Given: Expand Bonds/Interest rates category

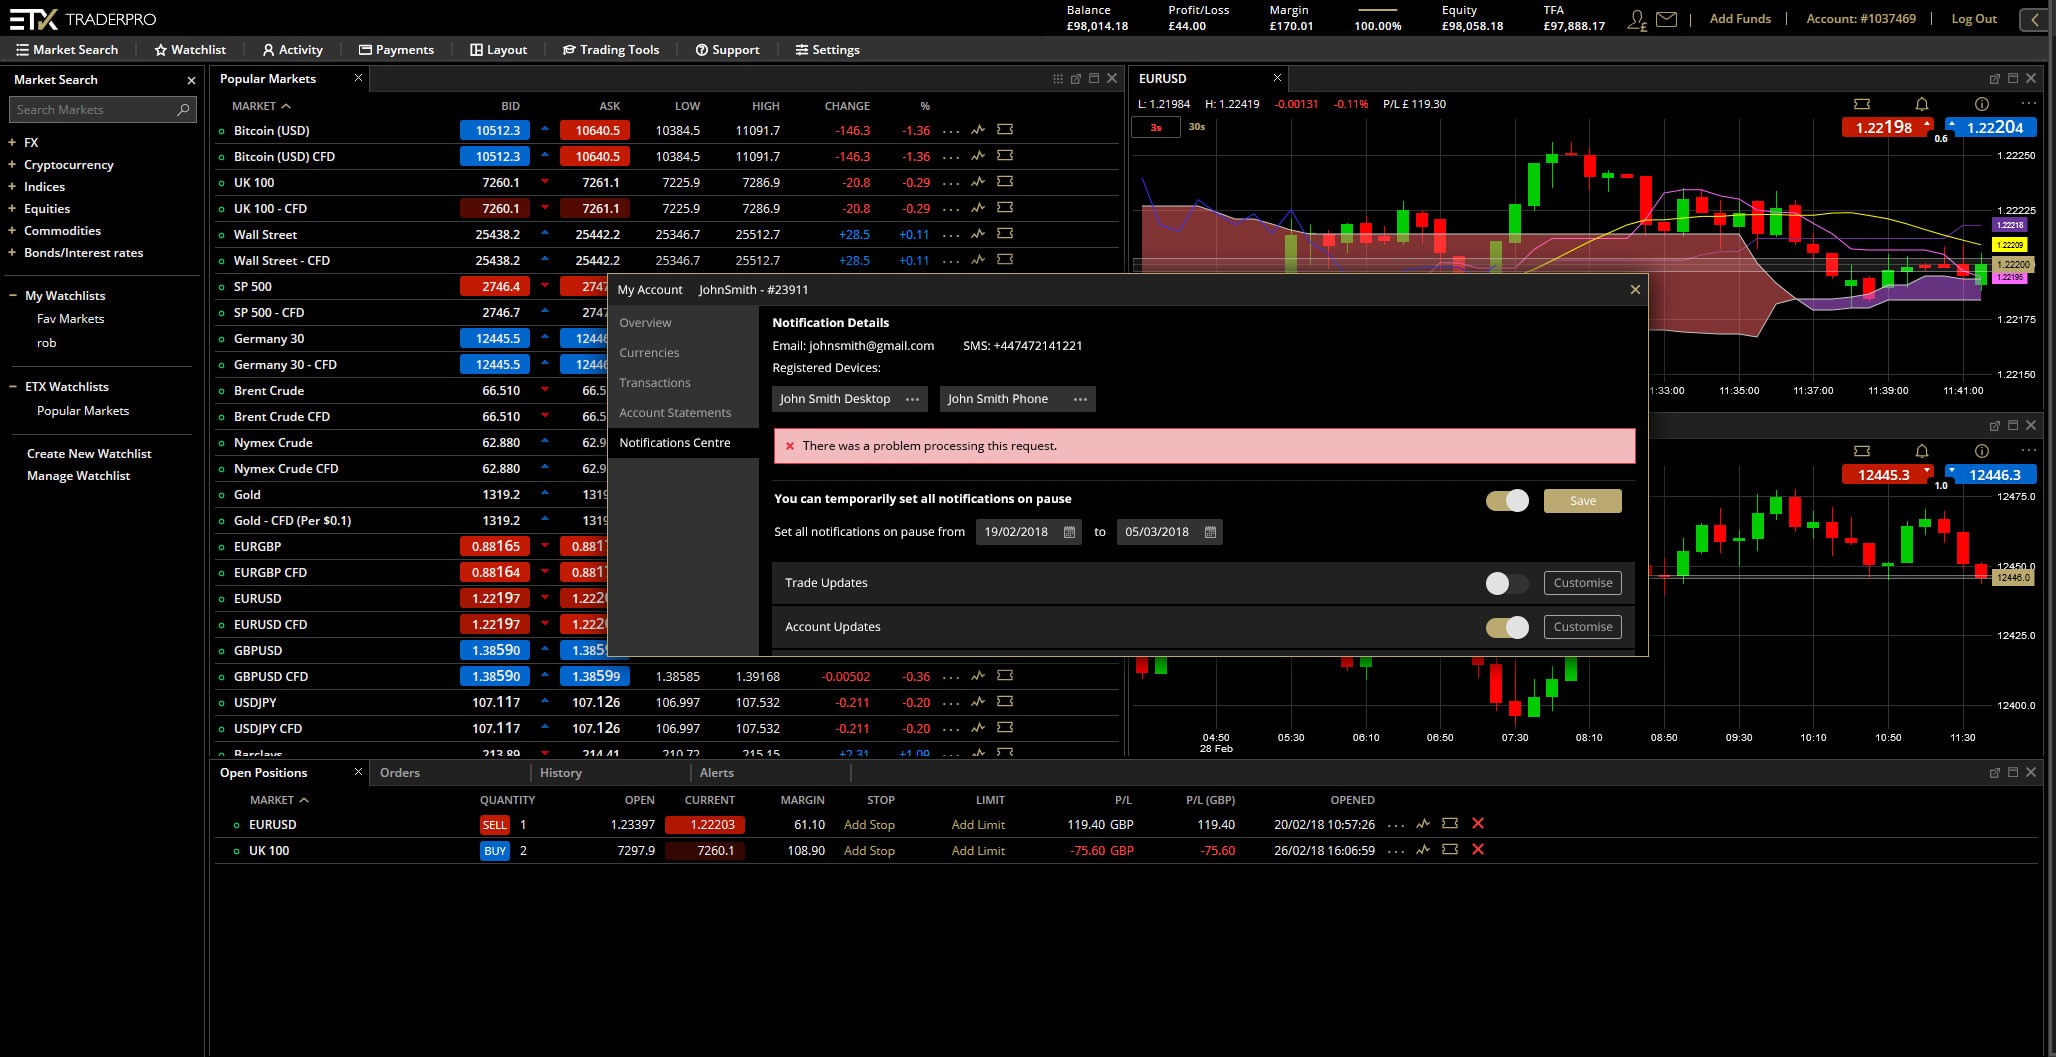Looking at the screenshot, I should pyautogui.click(x=12, y=253).
